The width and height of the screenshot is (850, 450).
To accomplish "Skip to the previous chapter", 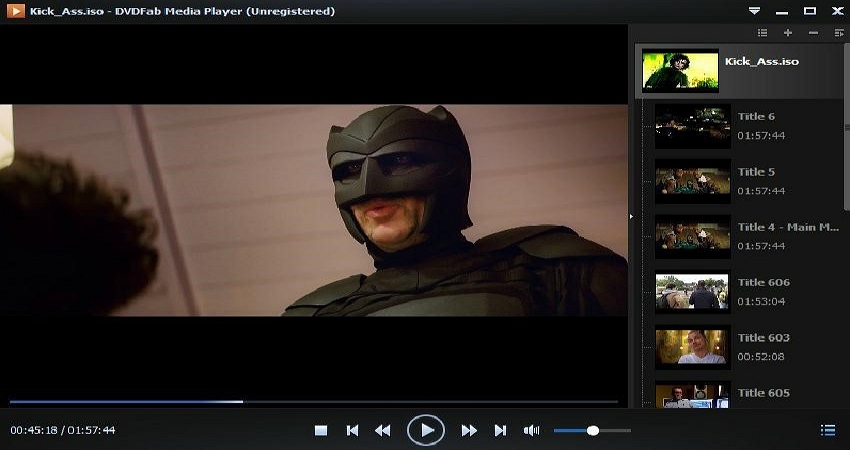I will [352, 430].
